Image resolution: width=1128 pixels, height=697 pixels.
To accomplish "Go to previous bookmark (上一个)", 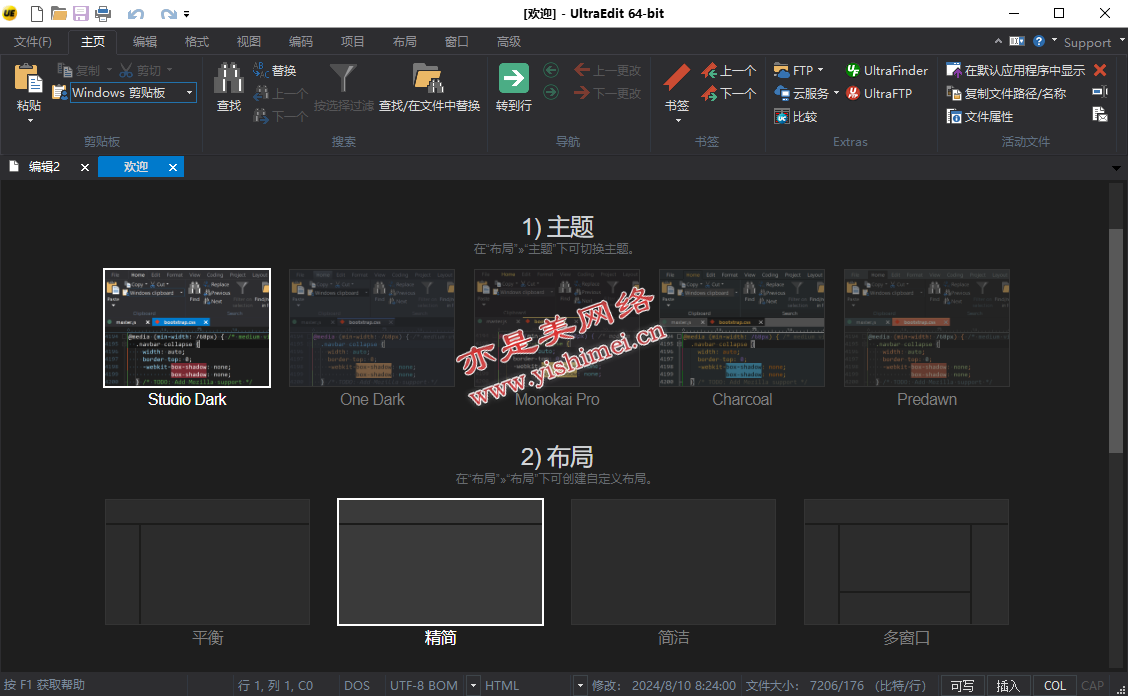I will coord(729,70).
